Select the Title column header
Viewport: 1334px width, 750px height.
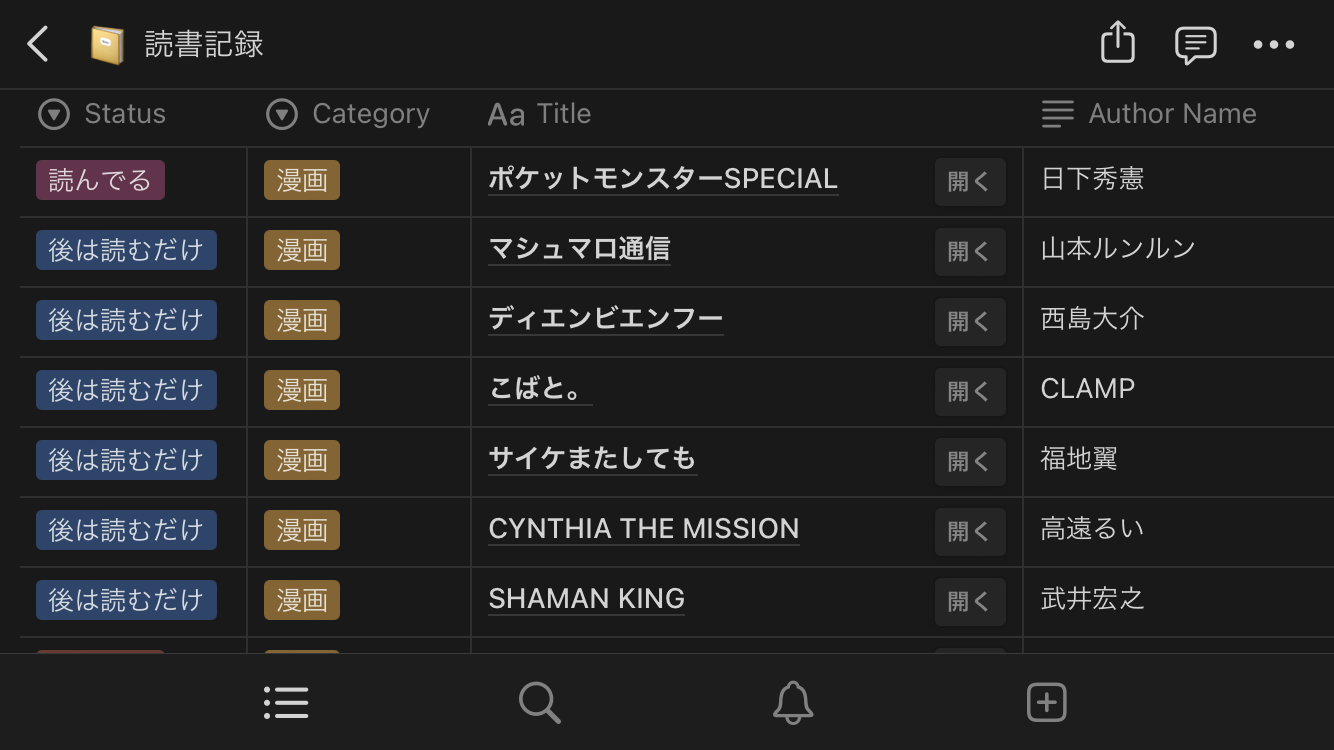(x=540, y=114)
